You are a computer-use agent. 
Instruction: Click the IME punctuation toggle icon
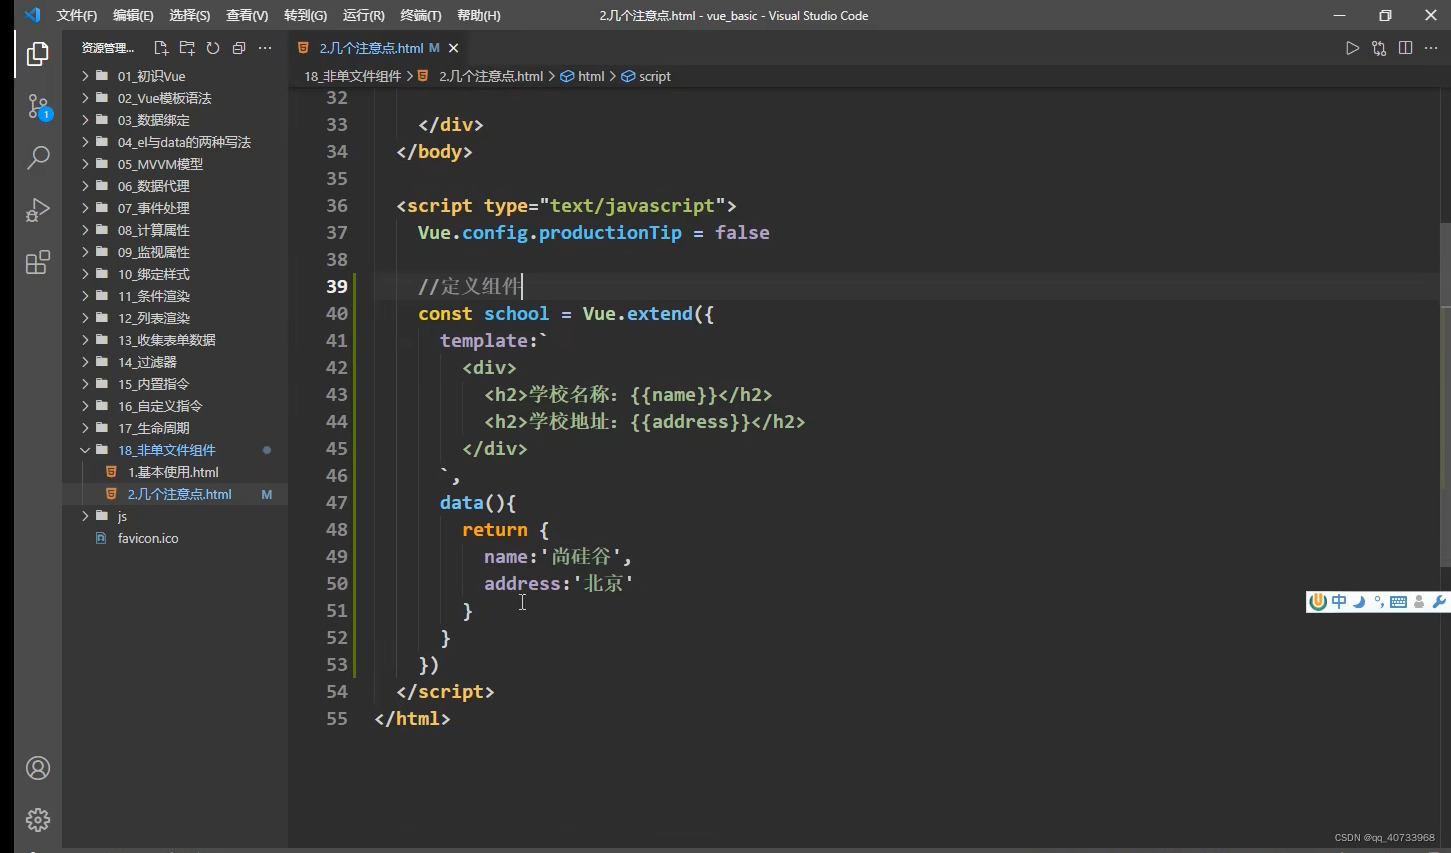[x=1379, y=601]
